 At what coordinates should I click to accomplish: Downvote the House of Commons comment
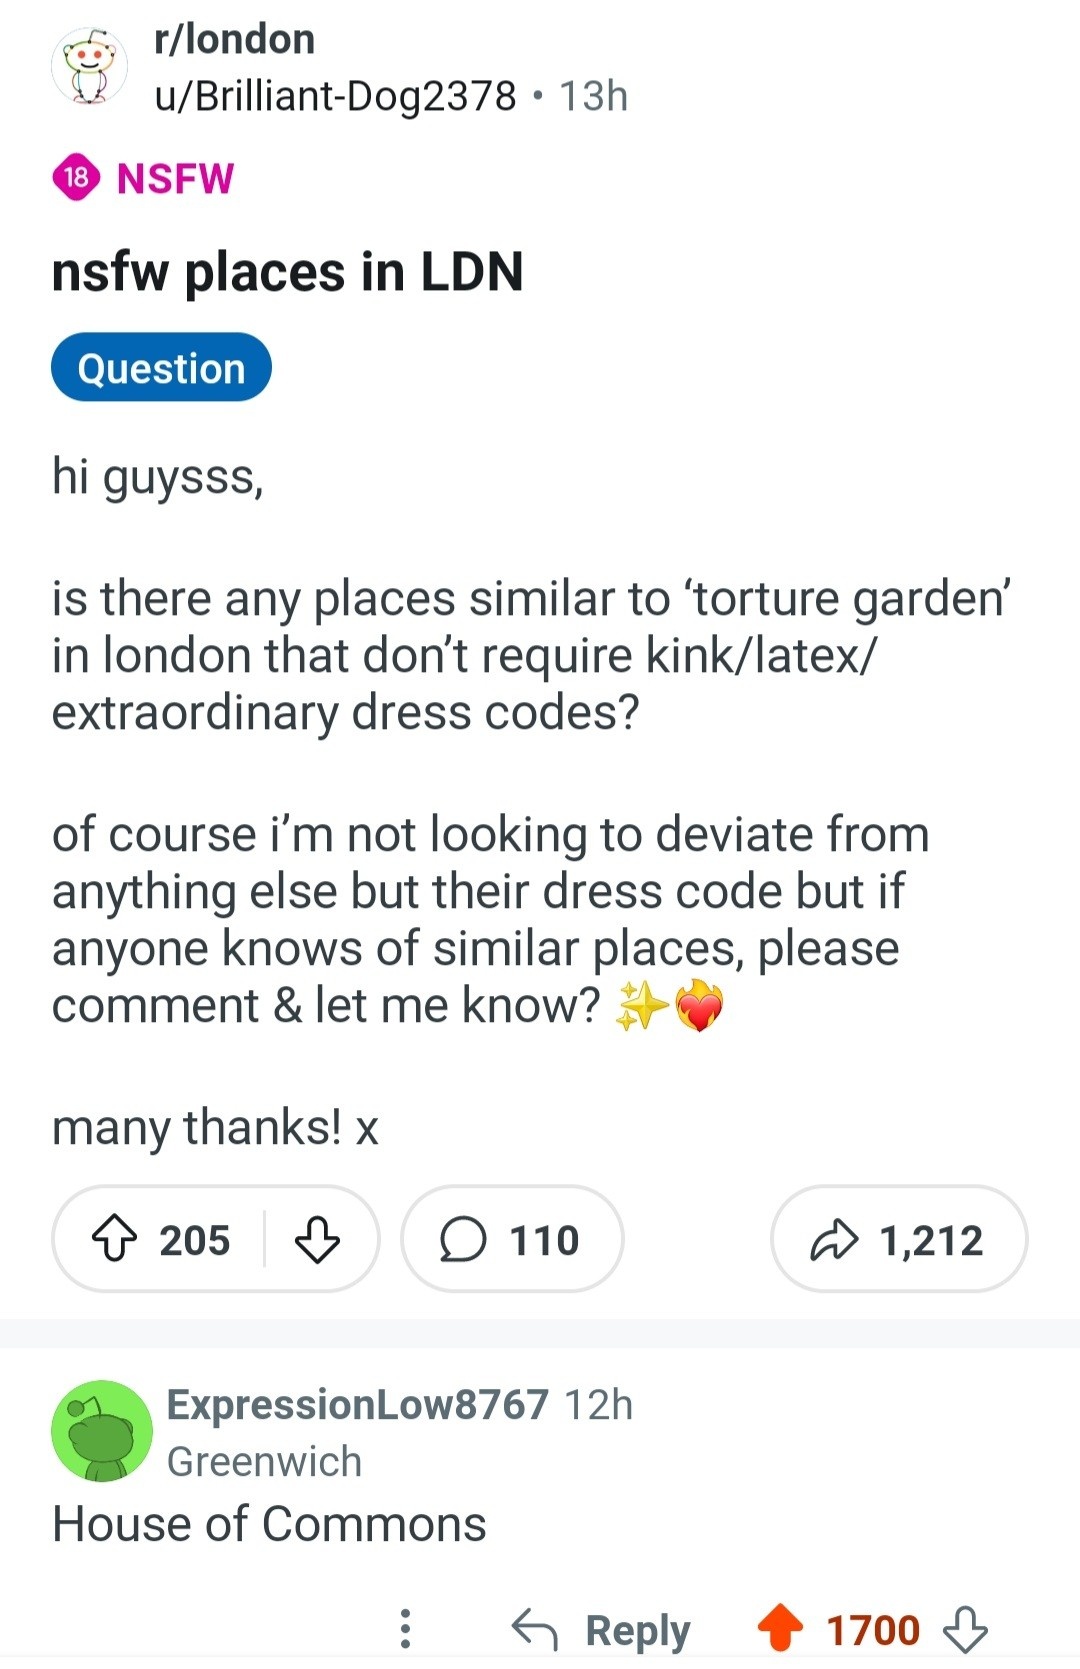966,1628
